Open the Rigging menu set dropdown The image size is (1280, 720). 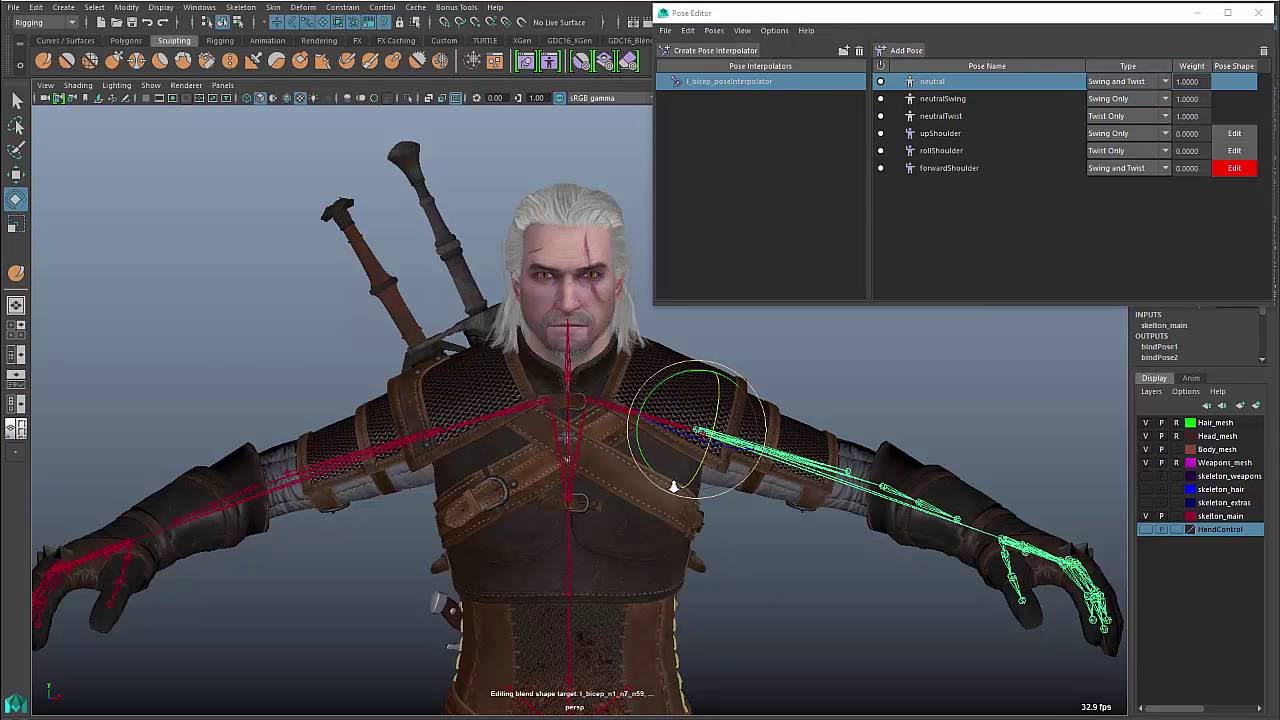(x=45, y=22)
